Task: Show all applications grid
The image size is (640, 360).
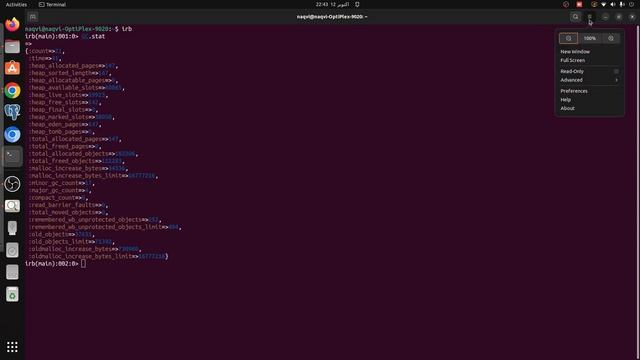Action: click(12, 347)
